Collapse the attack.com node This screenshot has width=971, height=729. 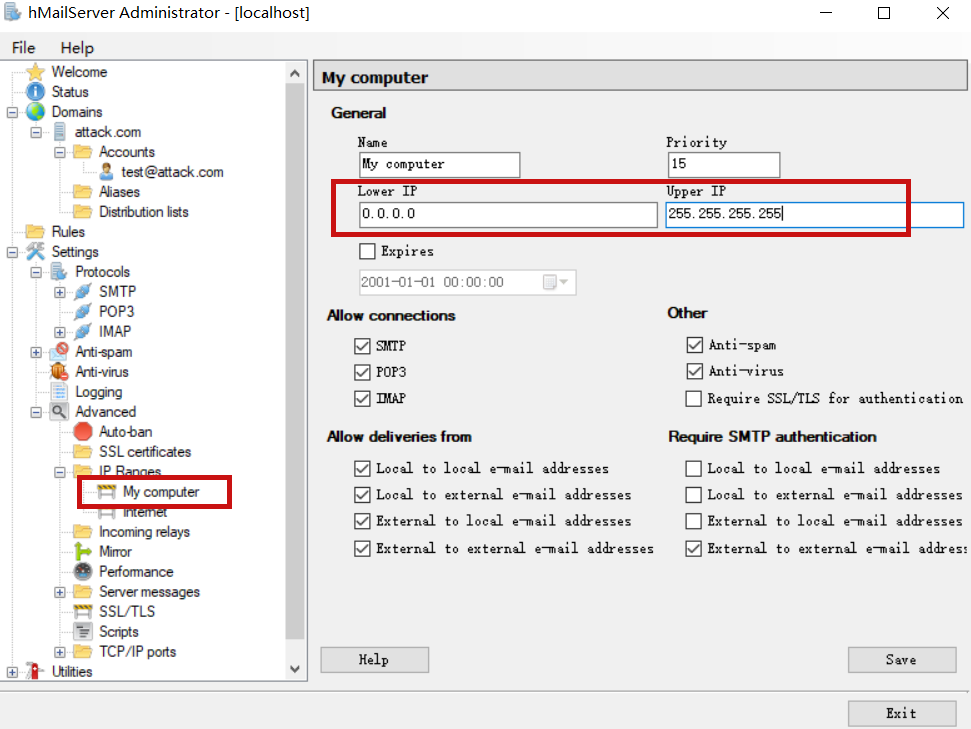pos(36,133)
